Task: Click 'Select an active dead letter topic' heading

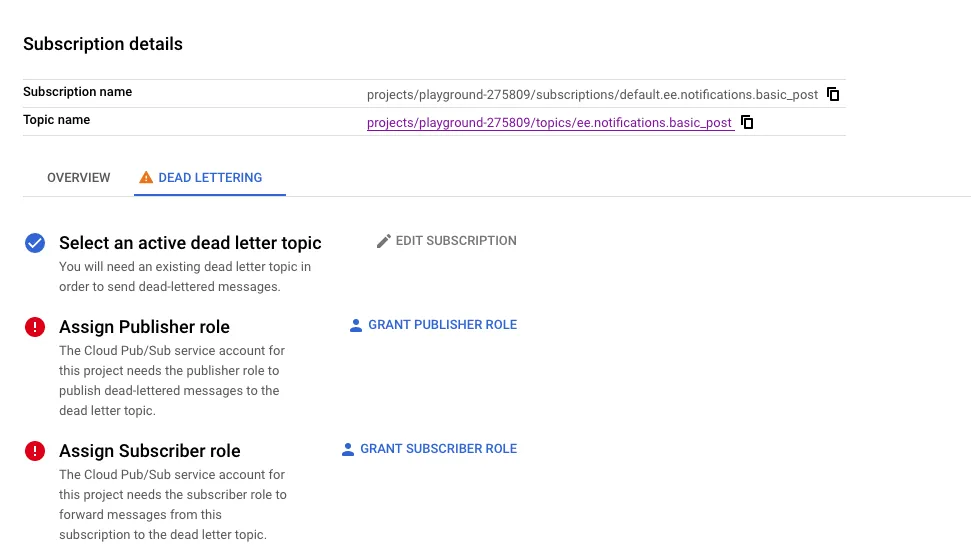Action: point(190,243)
